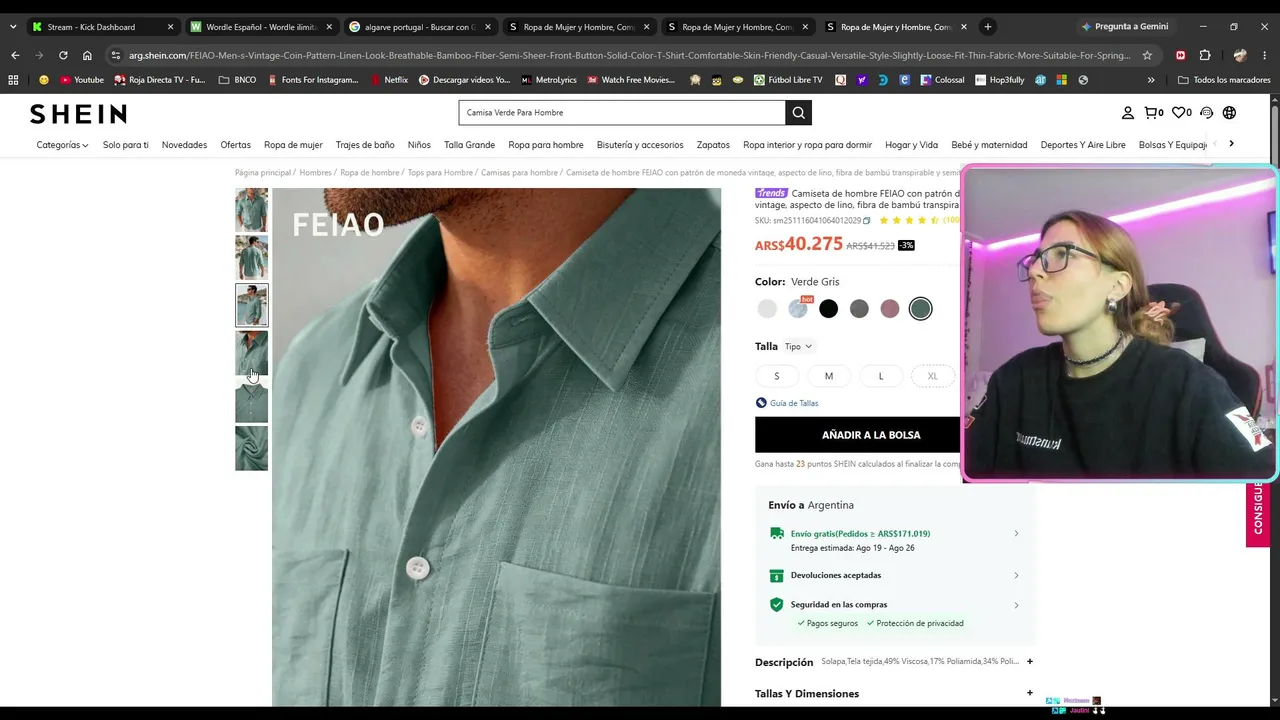
Task: Open the Youtube bookmark
Action: [x=82, y=80]
